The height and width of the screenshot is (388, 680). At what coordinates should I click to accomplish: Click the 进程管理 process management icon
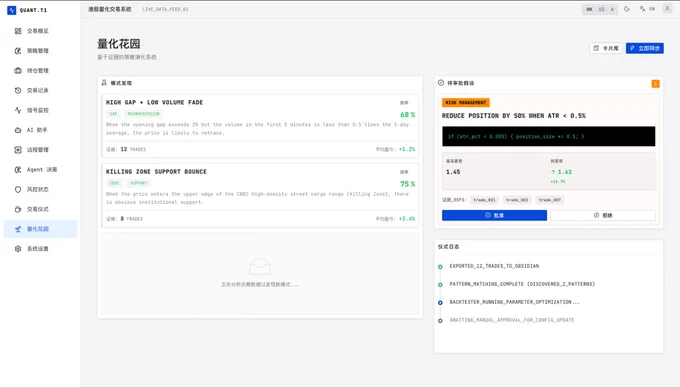(18, 150)
